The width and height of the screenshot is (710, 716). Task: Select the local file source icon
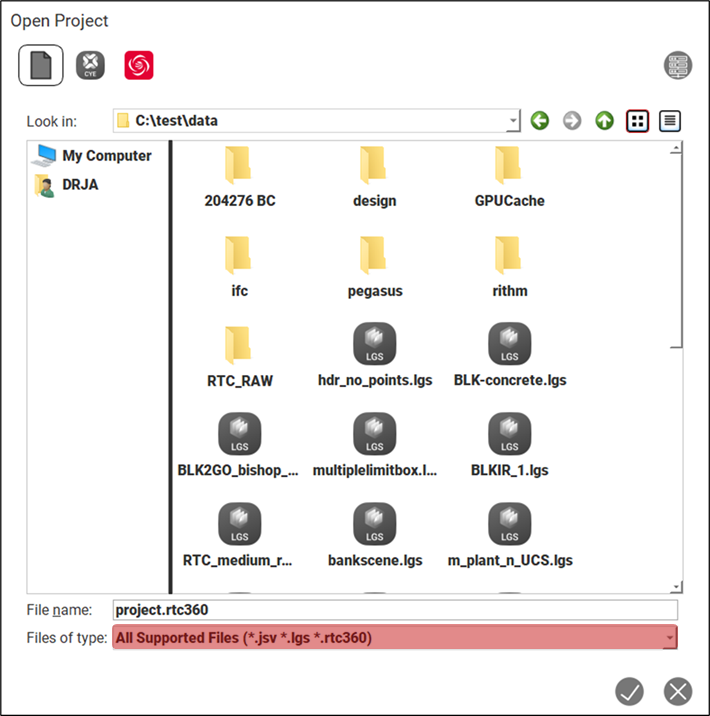point(41,65)
